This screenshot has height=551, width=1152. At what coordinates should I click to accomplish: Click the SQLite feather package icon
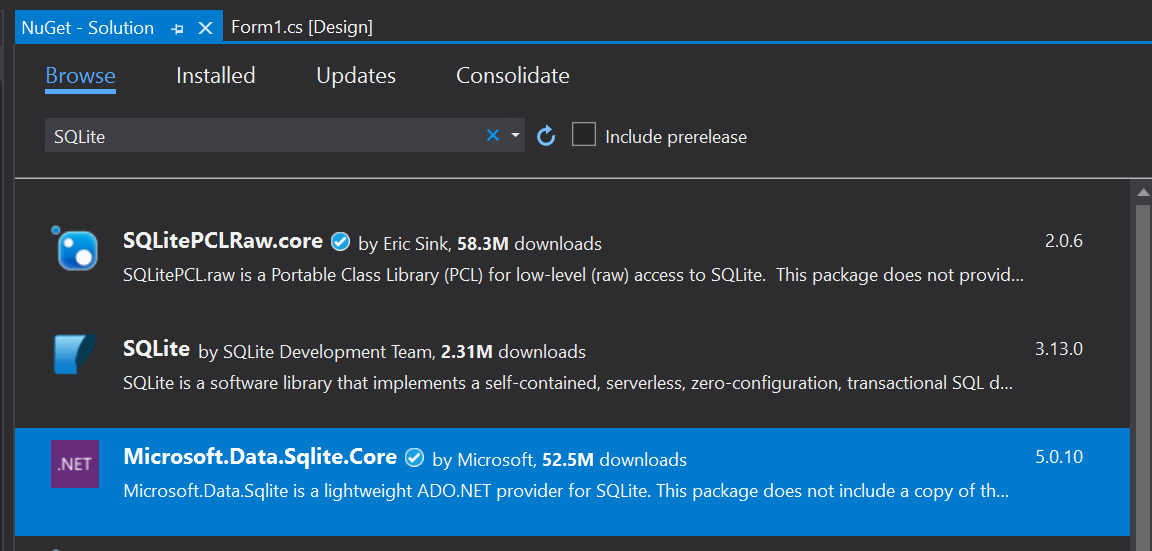pyautogui.click(x=75, y=354)
